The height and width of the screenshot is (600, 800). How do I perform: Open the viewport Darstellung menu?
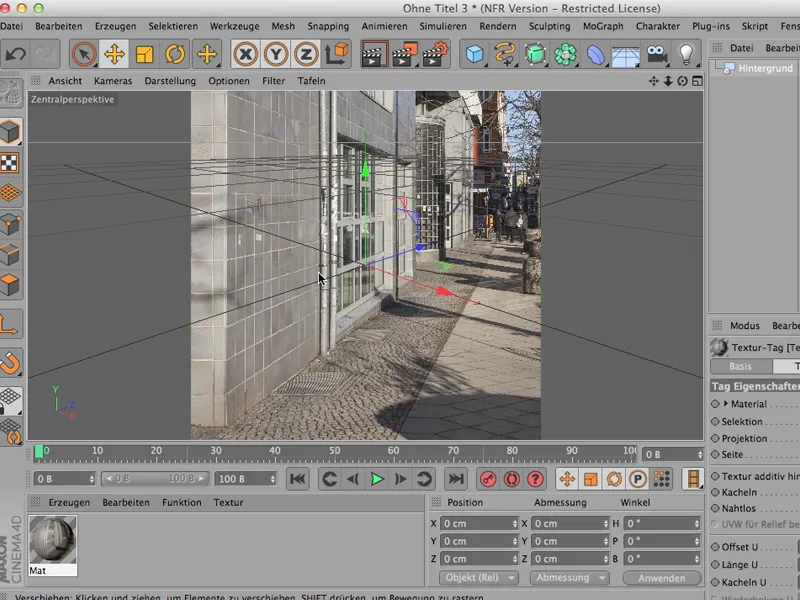[170, 81]
